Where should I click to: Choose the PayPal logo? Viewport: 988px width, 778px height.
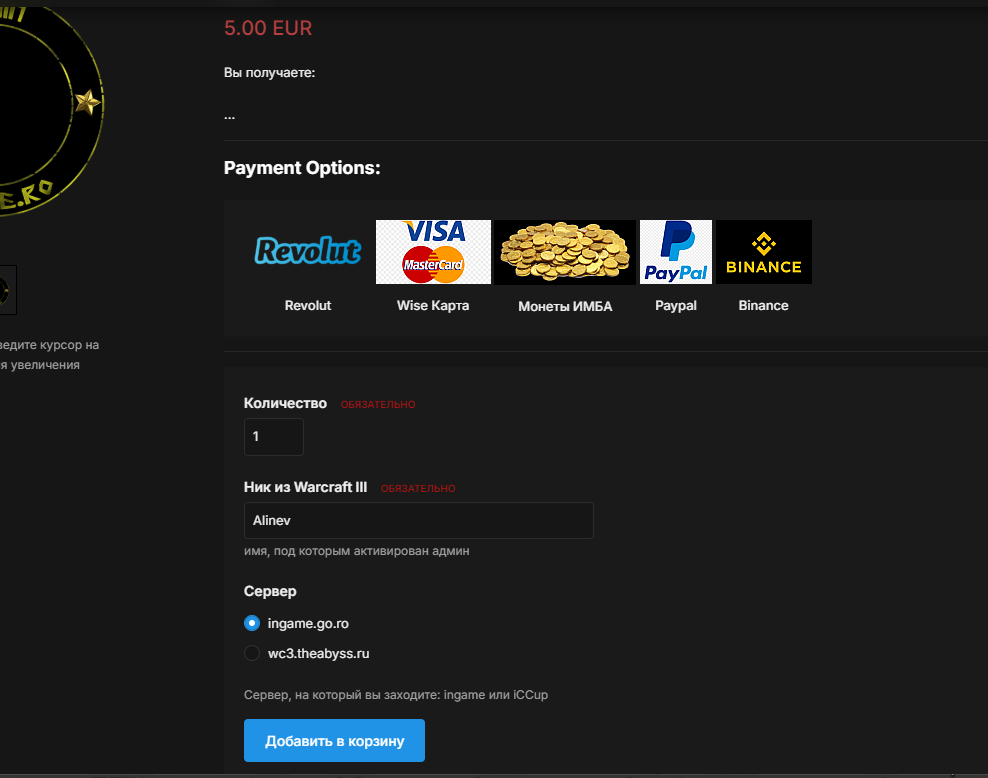pos(676,252)
